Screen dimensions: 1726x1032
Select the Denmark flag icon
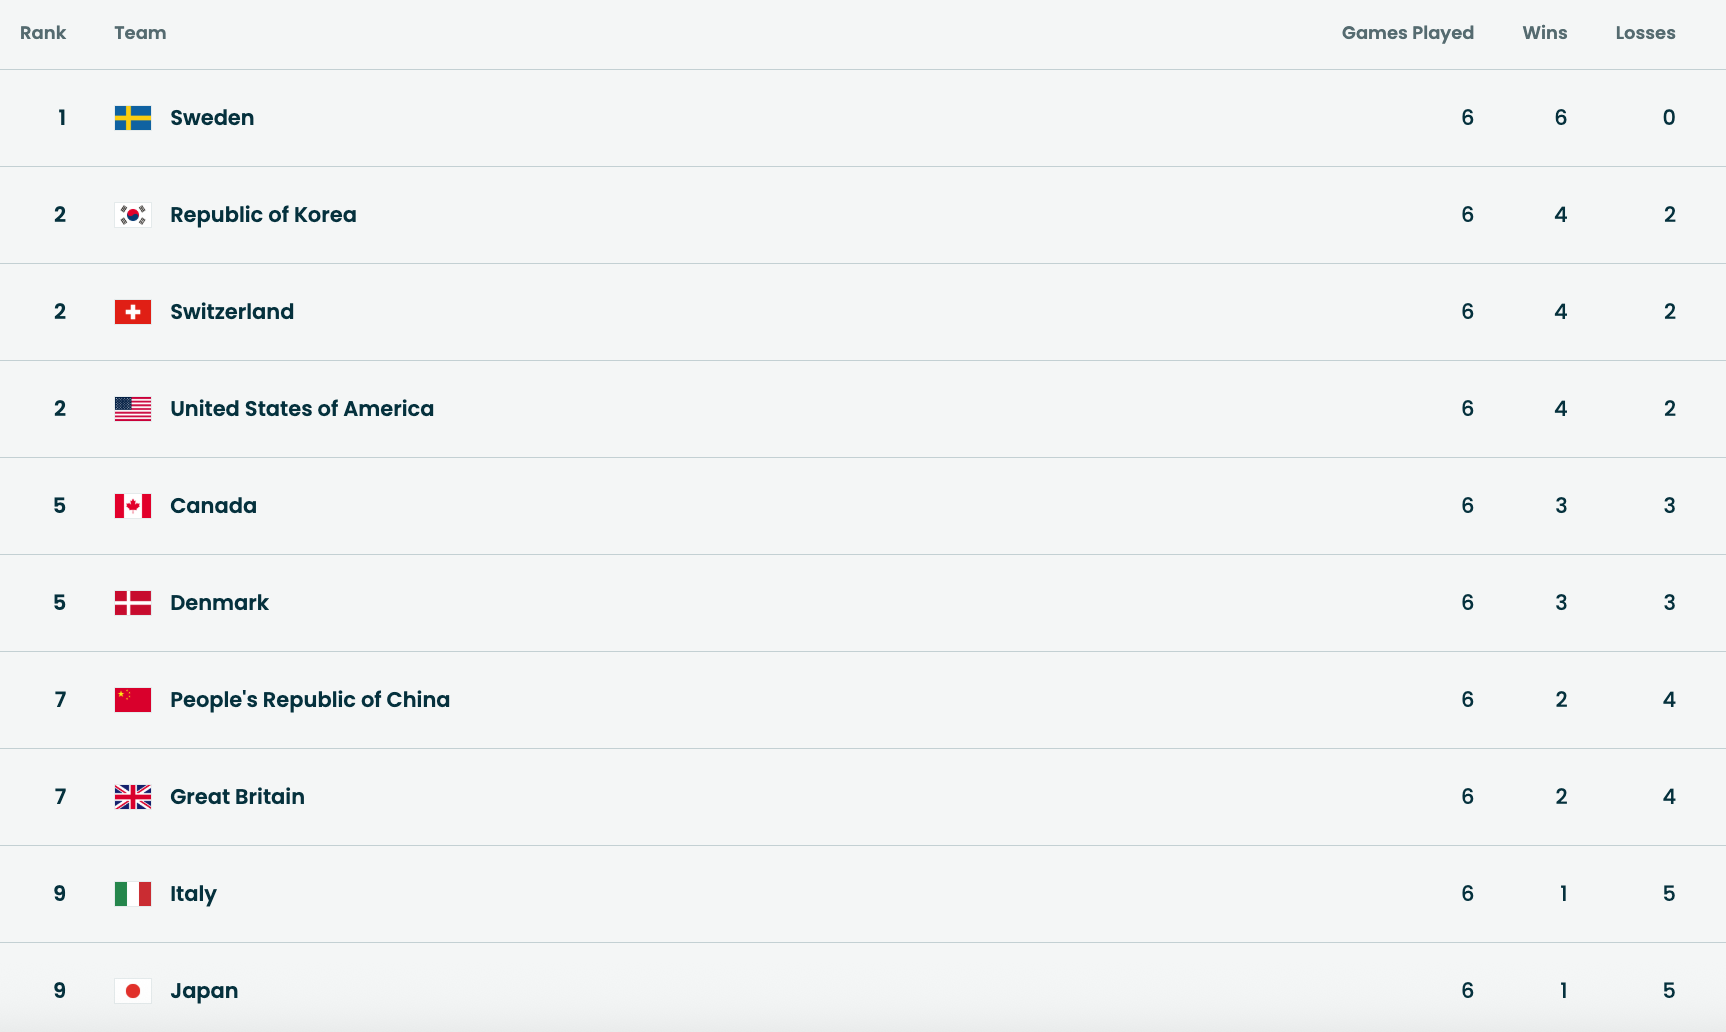133,603
